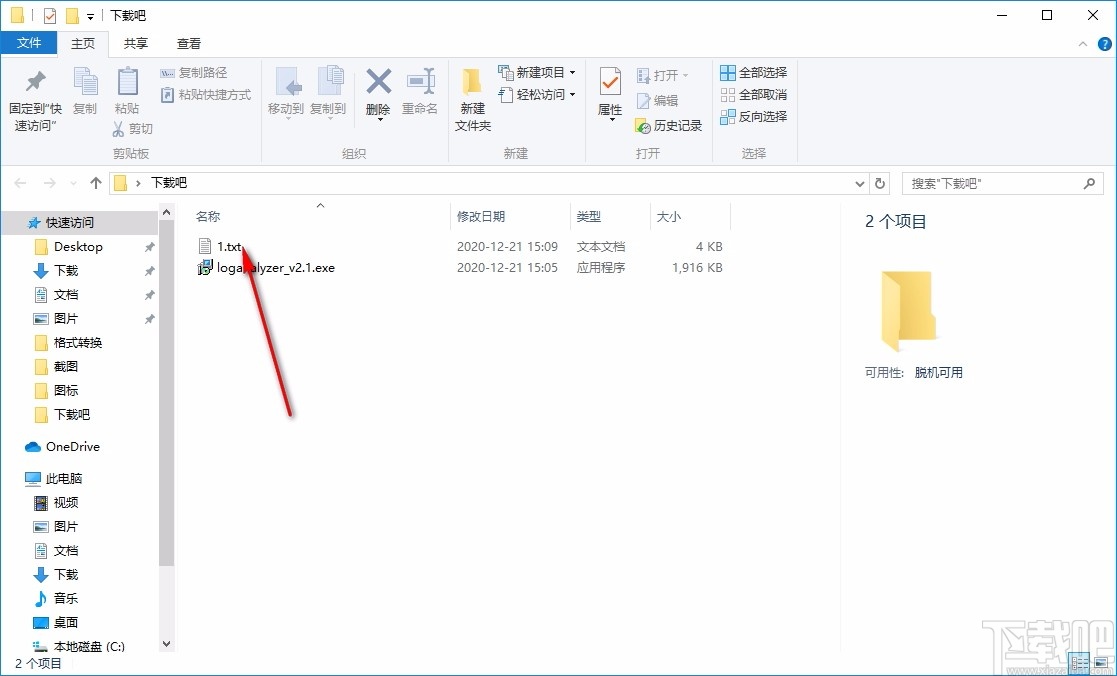This screenshot has height=676, width=1117.
Task: Open the 文件 (File) menu
Action: pyautogui.click(x=30, y=43)
